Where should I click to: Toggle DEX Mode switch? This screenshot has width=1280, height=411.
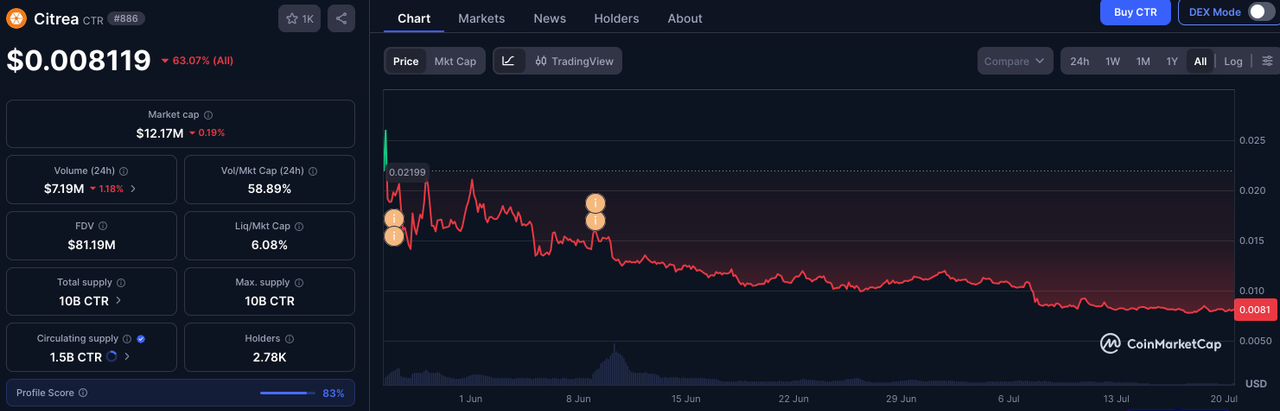pyautogui.click(x=1262, y=12)
